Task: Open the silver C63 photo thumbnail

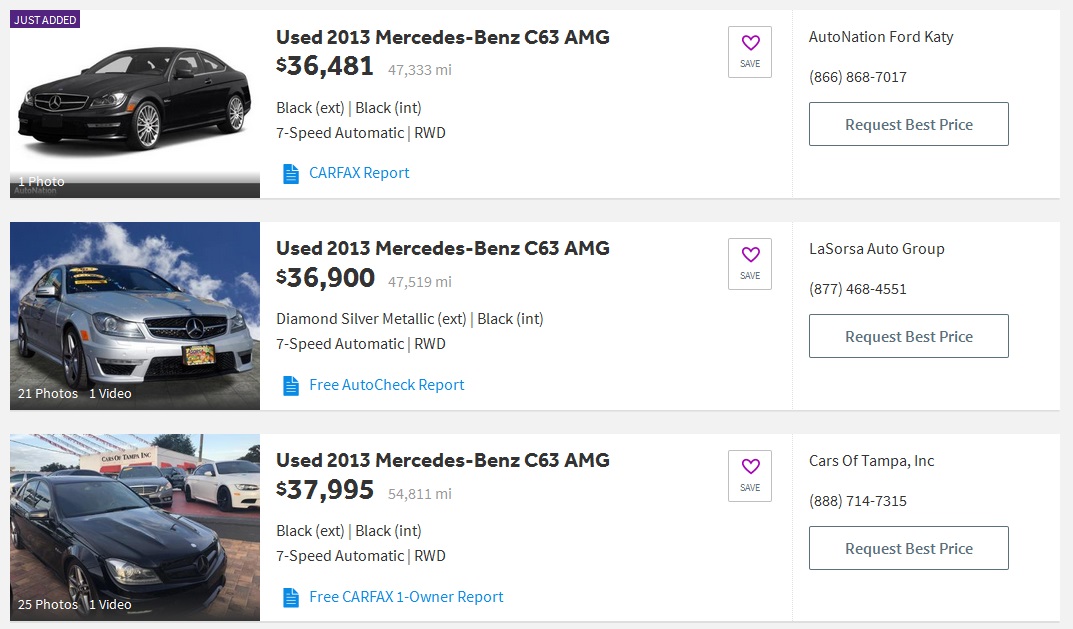Action: [135, 316]
